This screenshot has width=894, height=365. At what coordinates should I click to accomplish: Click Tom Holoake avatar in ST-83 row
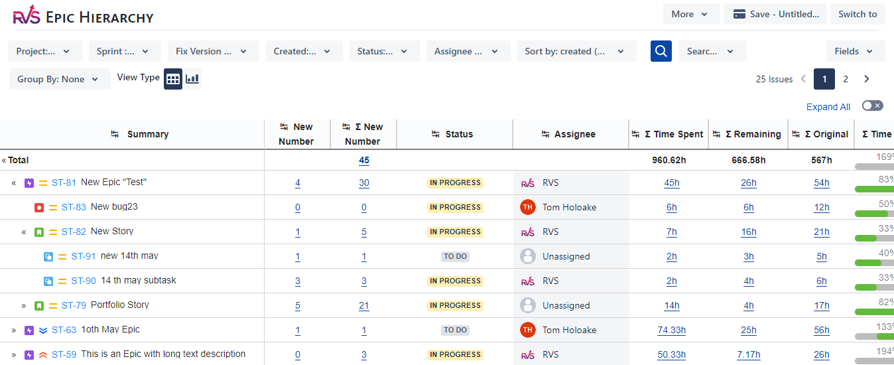[x=528, y=208]
